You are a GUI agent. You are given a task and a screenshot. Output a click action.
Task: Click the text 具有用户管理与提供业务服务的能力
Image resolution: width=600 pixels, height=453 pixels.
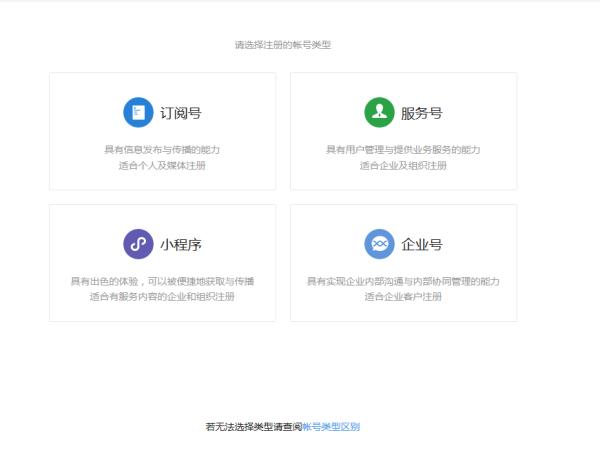click(403, 150)
